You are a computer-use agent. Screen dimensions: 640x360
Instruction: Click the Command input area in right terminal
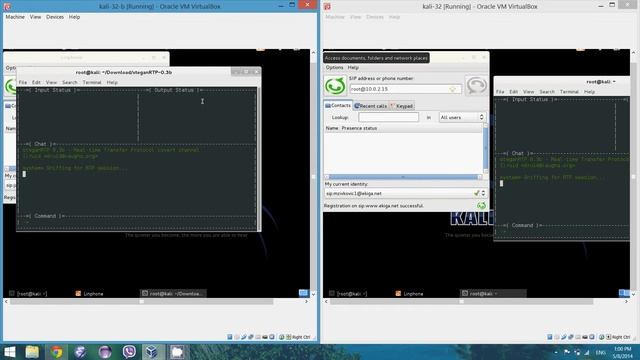coord(562,232)
